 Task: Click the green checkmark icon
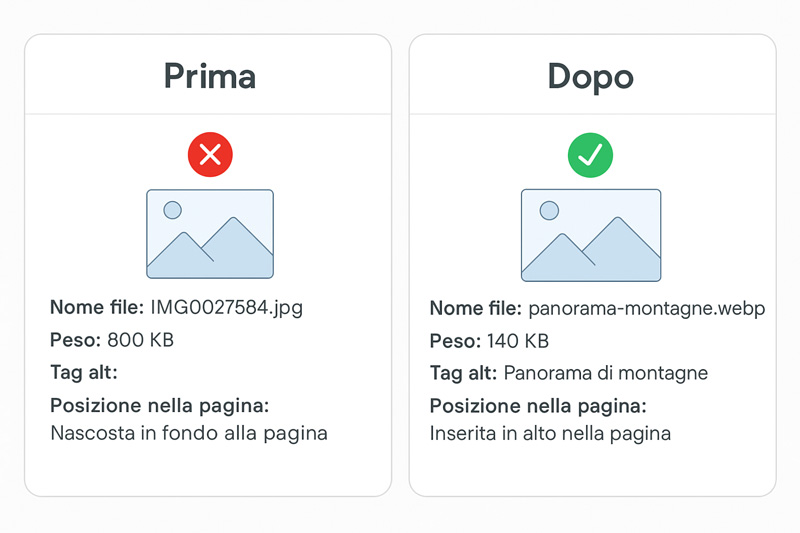[590, 155]
